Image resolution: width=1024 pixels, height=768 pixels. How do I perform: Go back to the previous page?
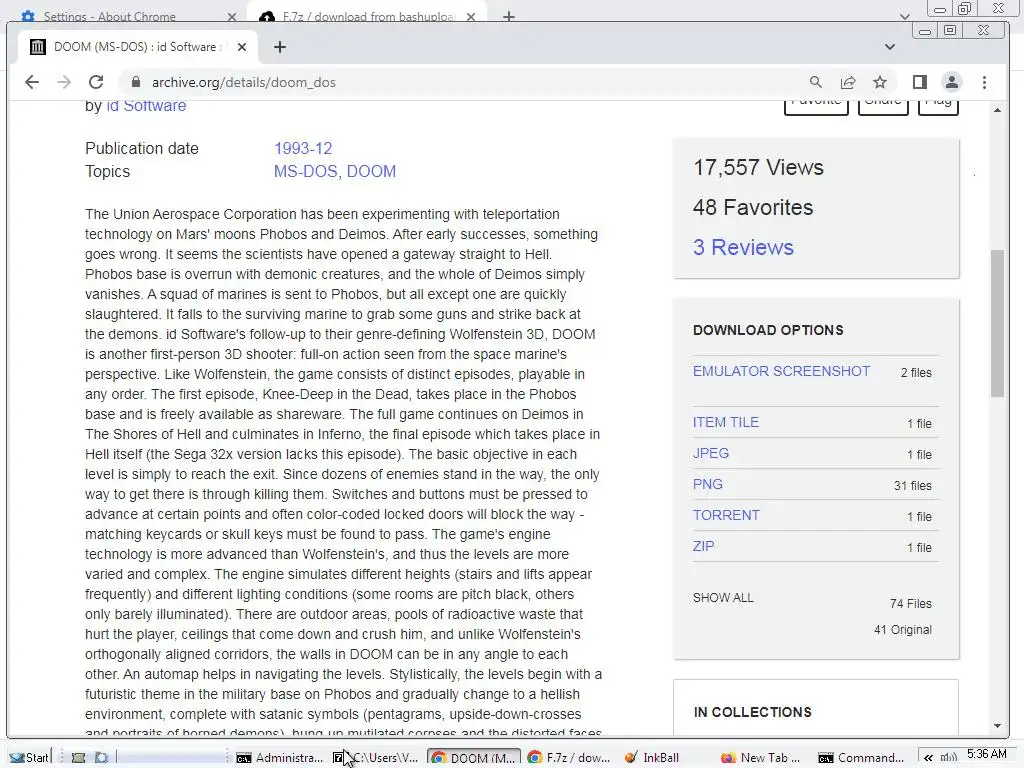(31, 82)
